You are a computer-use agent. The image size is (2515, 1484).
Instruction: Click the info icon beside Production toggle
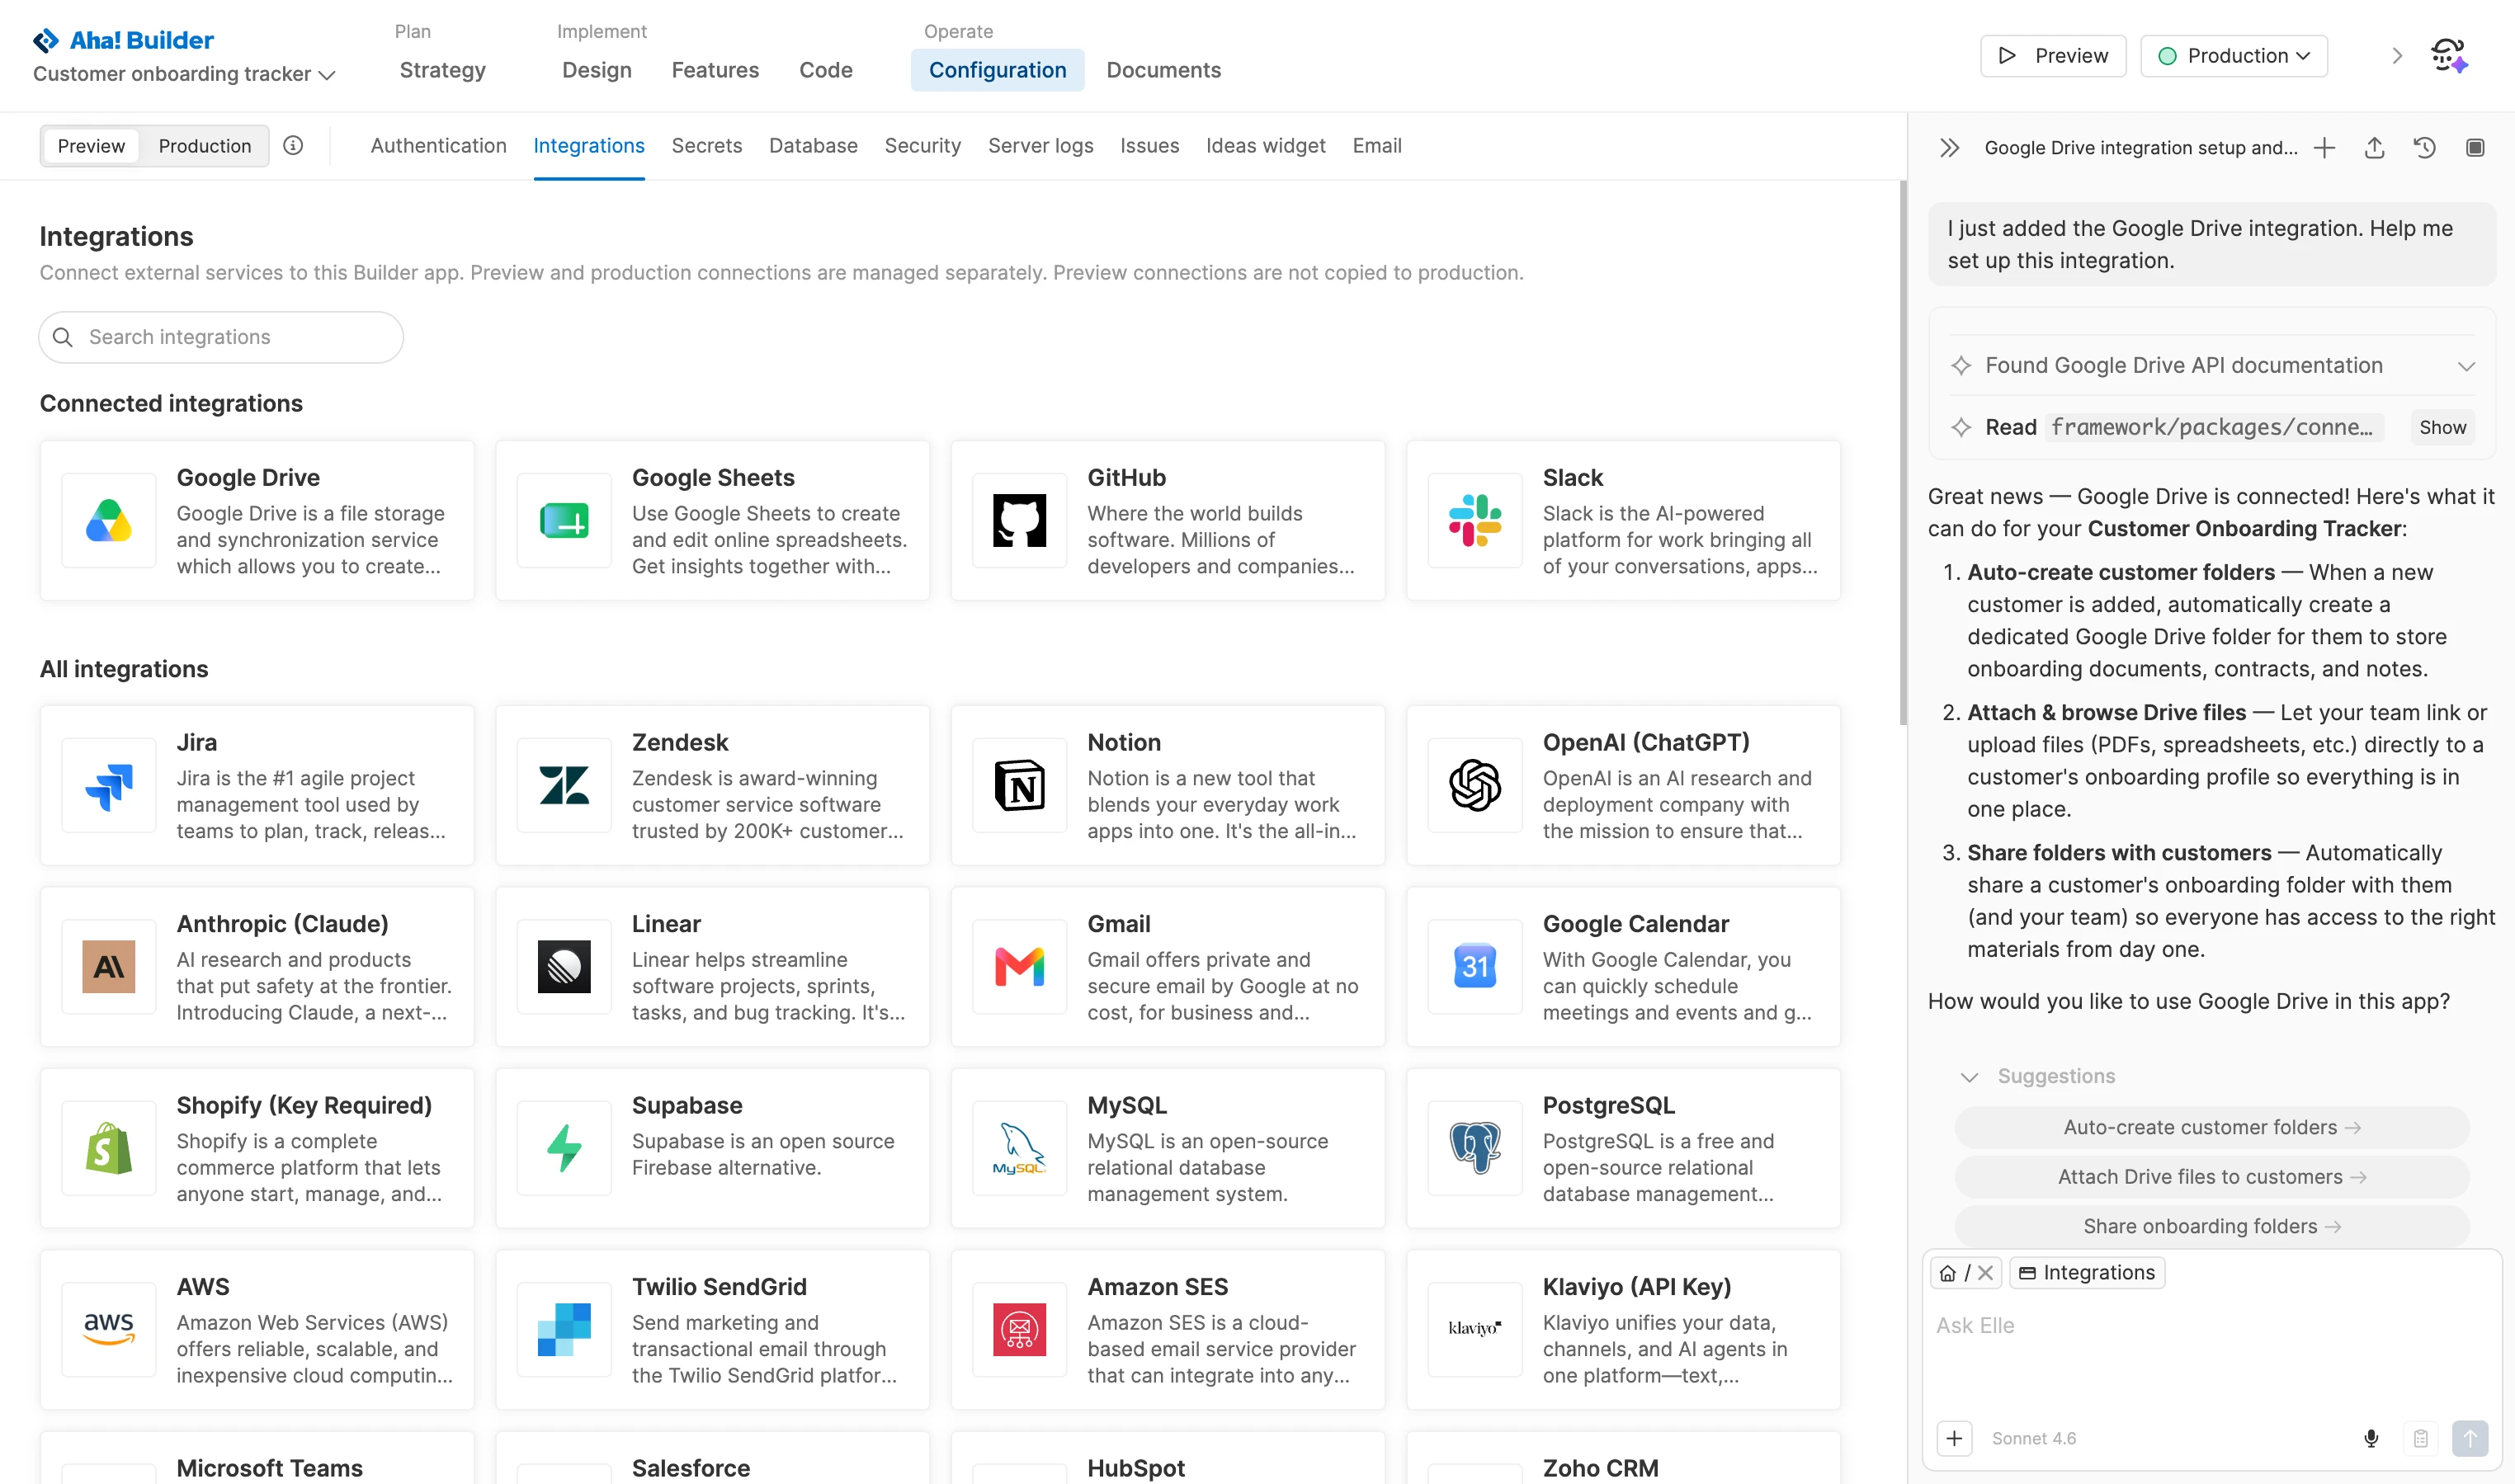click(293, 146)
